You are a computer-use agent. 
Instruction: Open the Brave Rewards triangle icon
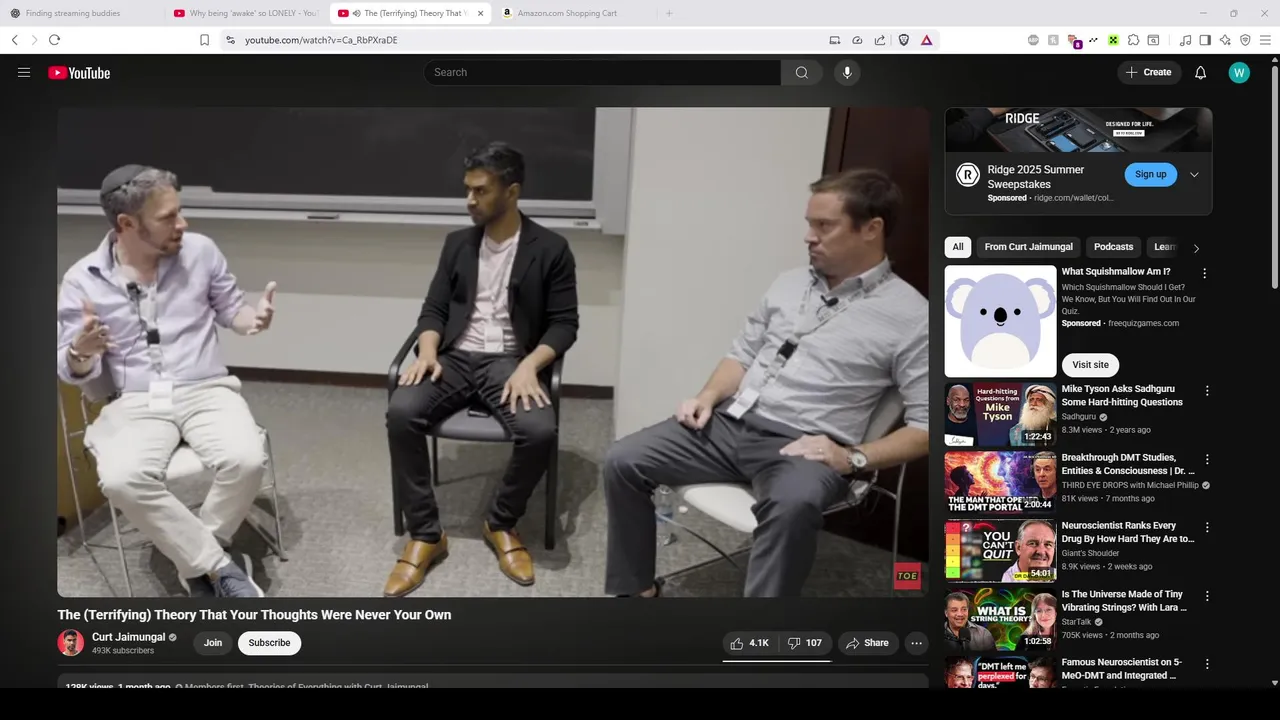pyautogui.click(x=926, y=40)
